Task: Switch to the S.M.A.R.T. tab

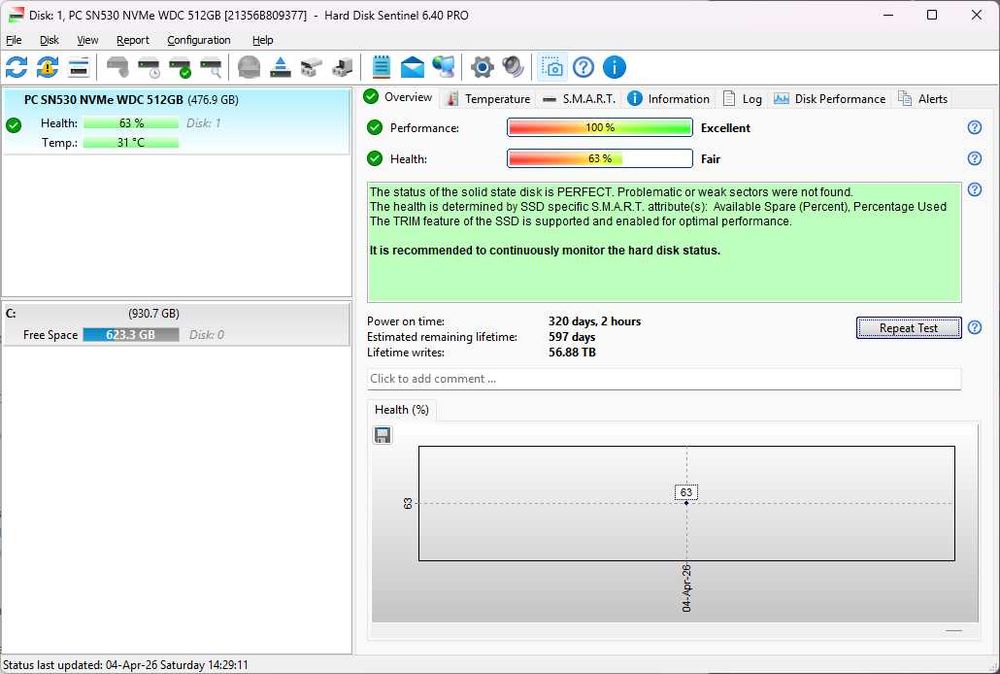Action: click(x=578, y=99)
